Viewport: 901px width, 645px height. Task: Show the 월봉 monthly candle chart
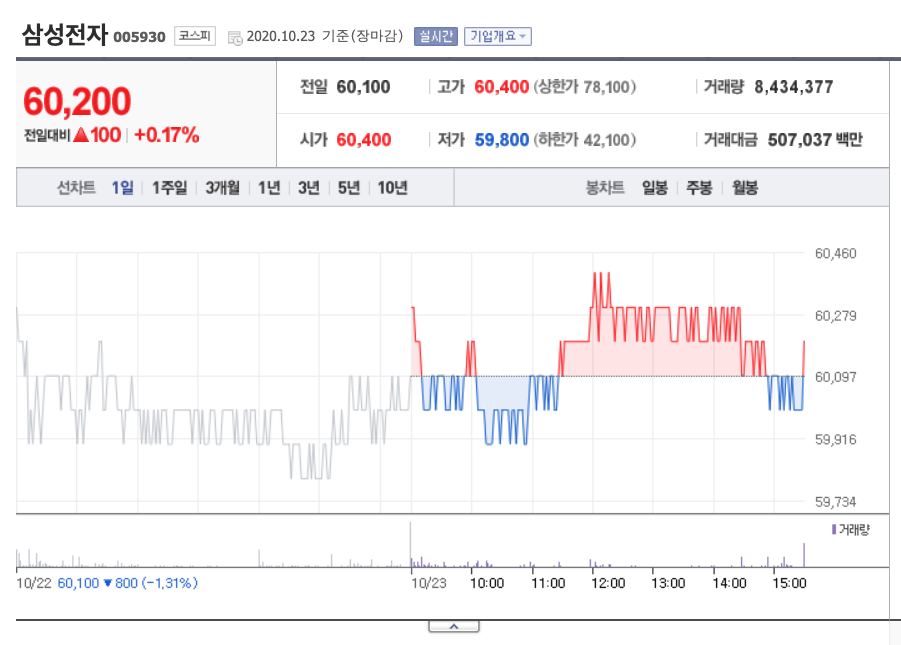[x=745, y=187]
